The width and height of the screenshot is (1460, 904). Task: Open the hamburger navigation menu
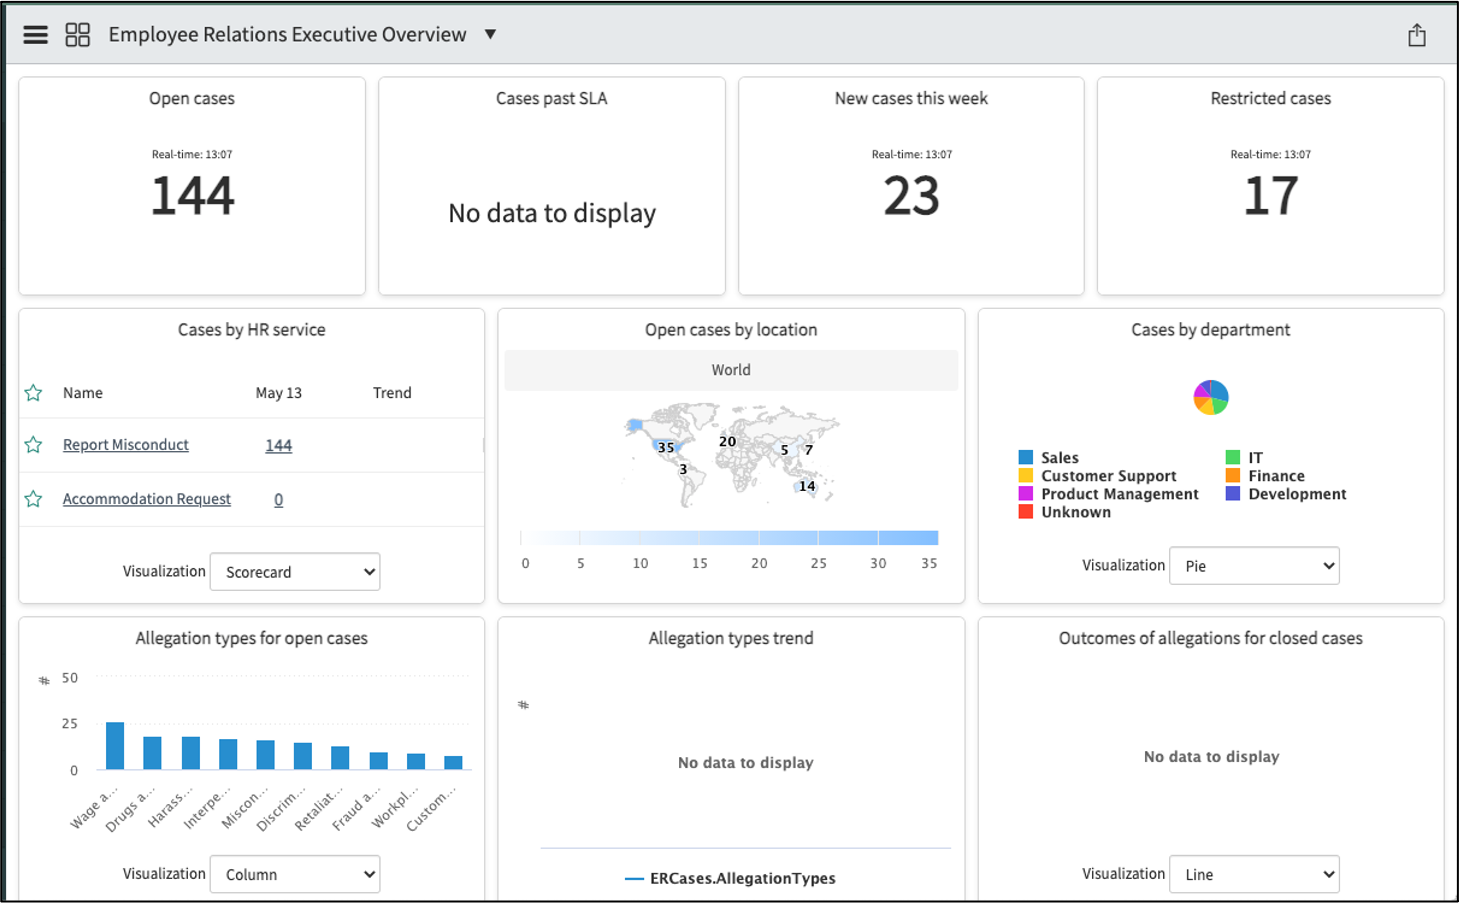pyautogui.click(x=36, y=35)
